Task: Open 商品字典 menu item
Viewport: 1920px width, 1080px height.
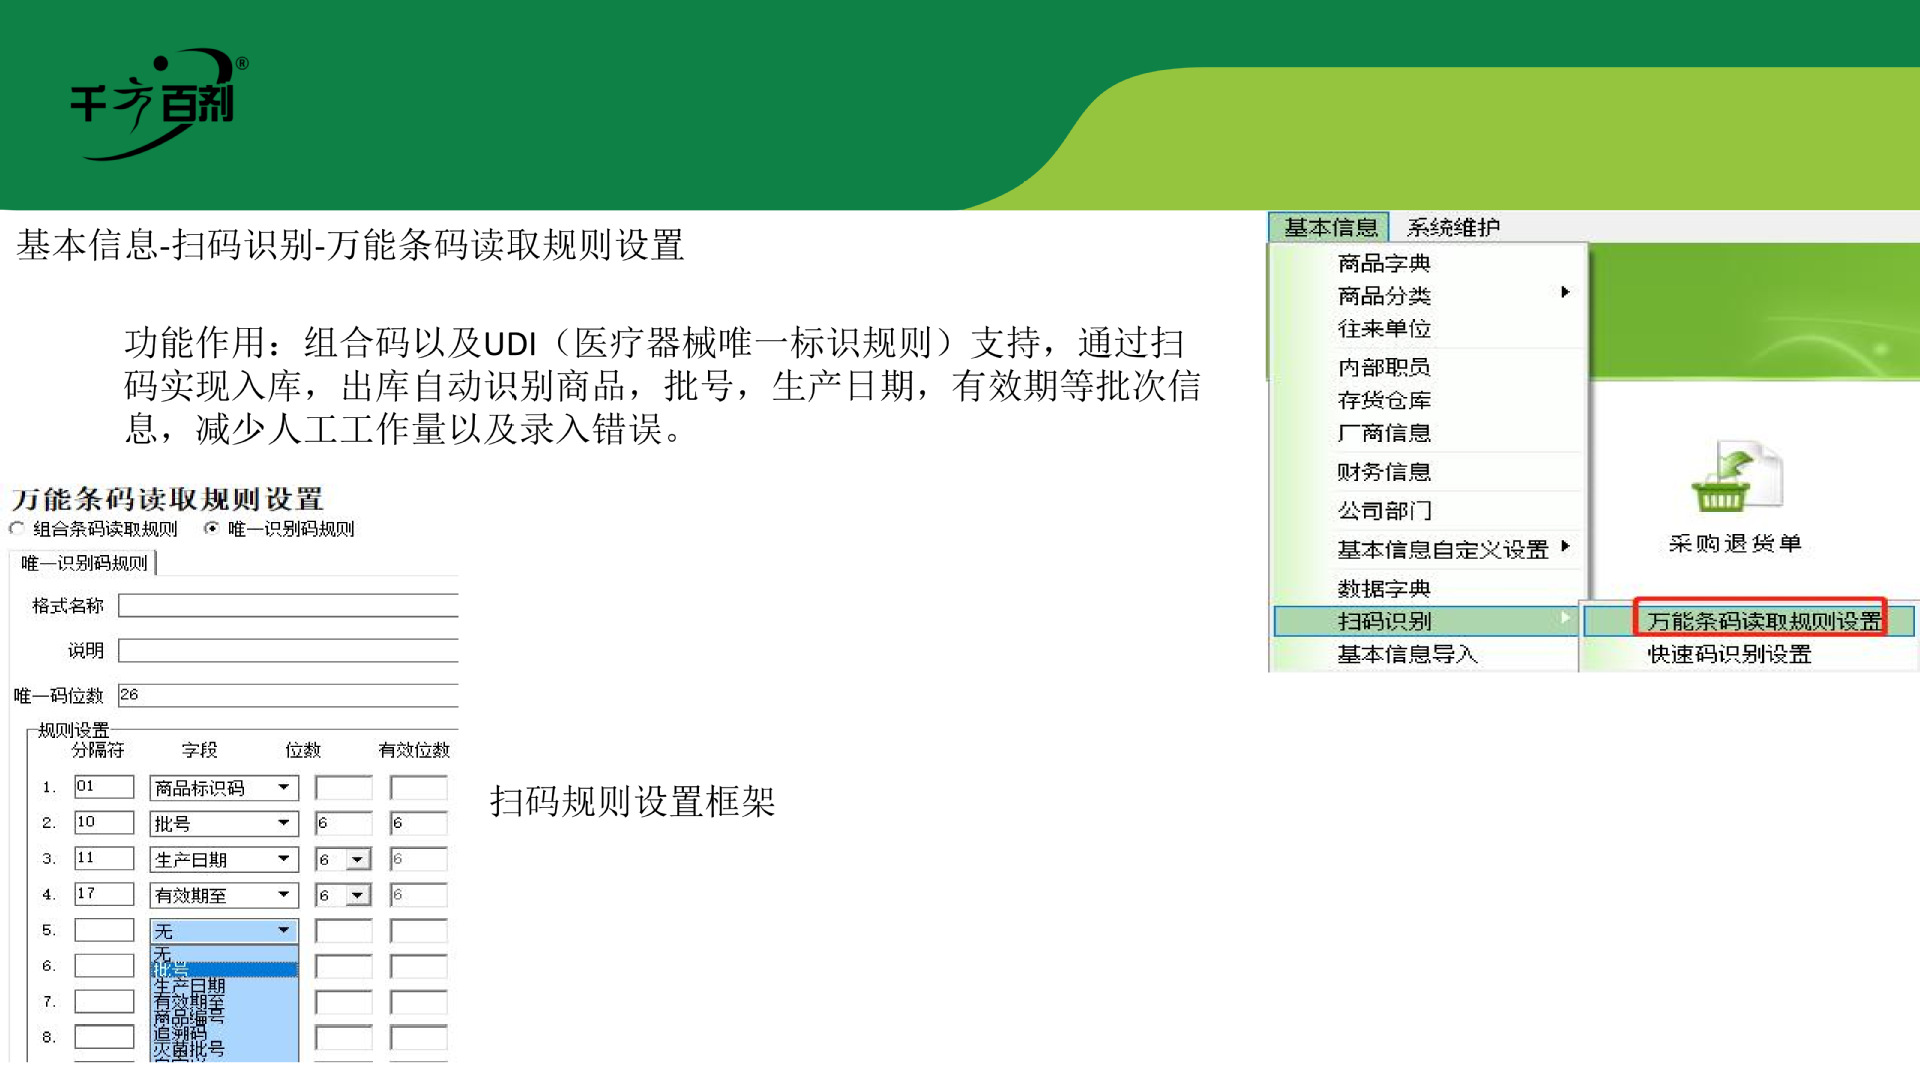Action: (1384, 263)
